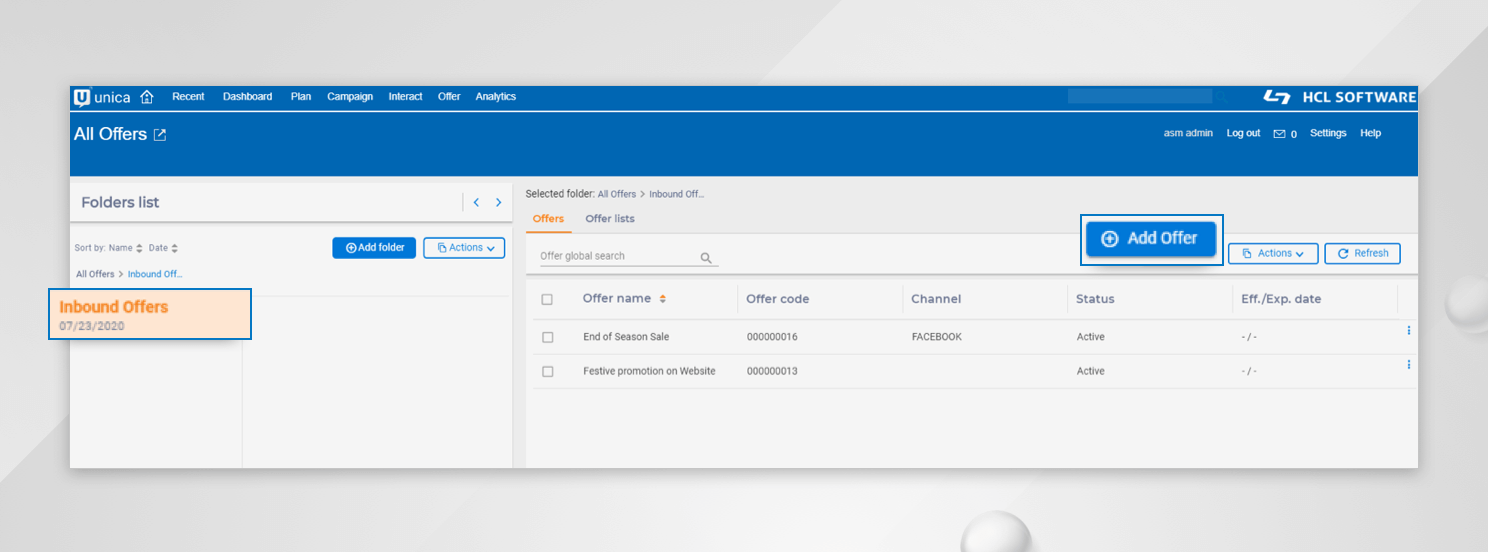Open the mail notifications envelope icon
1488x552 pixels.
tap(1279, 134)
